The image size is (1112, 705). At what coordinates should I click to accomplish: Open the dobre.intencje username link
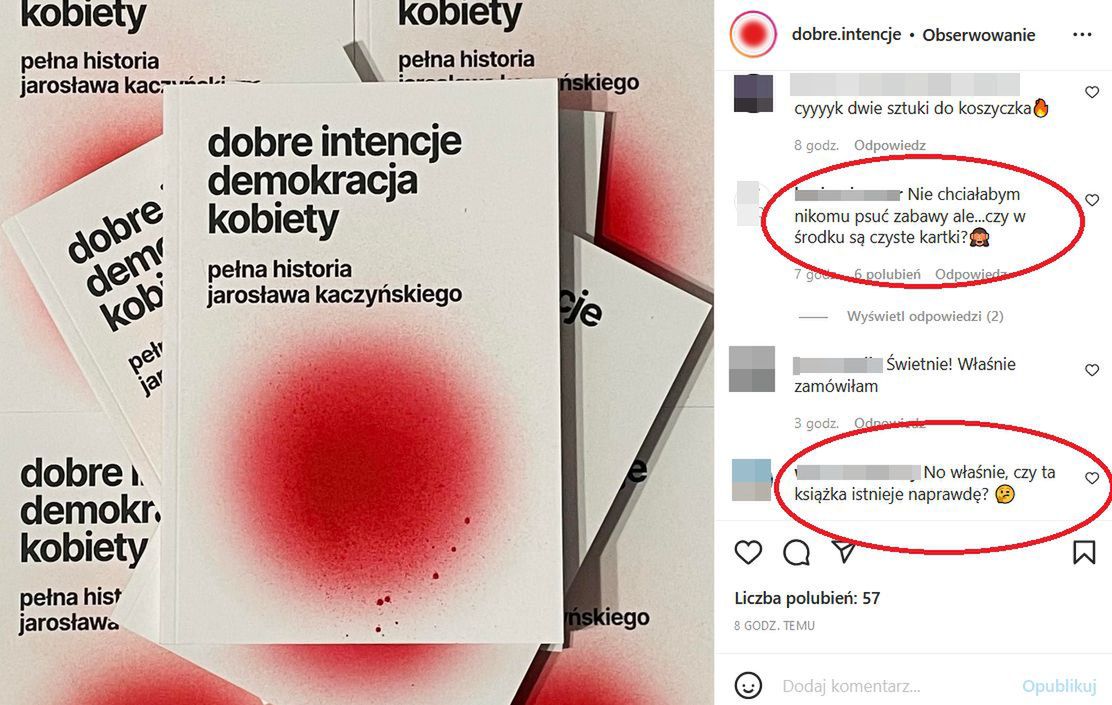(846, 34)
